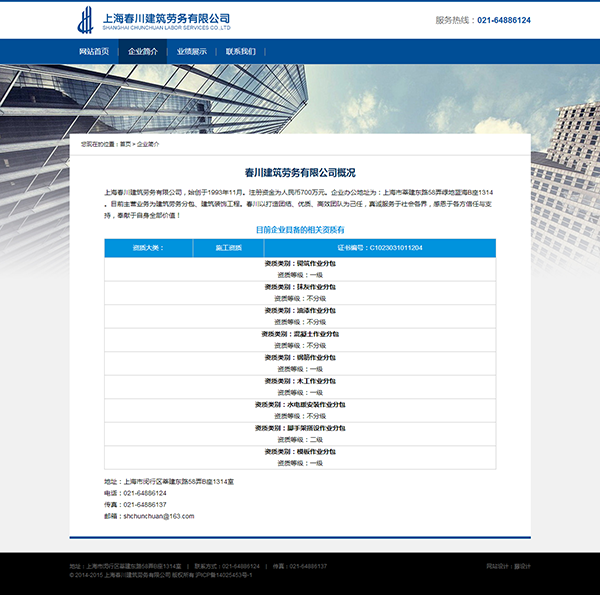600x595 pixels.
Task: Click the Chunchuan company logo icon
Action: point(85,20)
